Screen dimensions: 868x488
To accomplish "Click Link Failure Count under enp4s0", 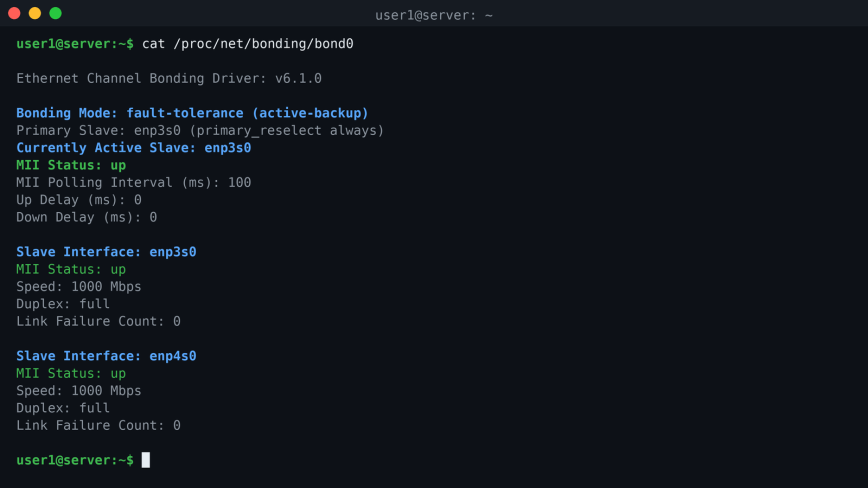I will point(99,425).
